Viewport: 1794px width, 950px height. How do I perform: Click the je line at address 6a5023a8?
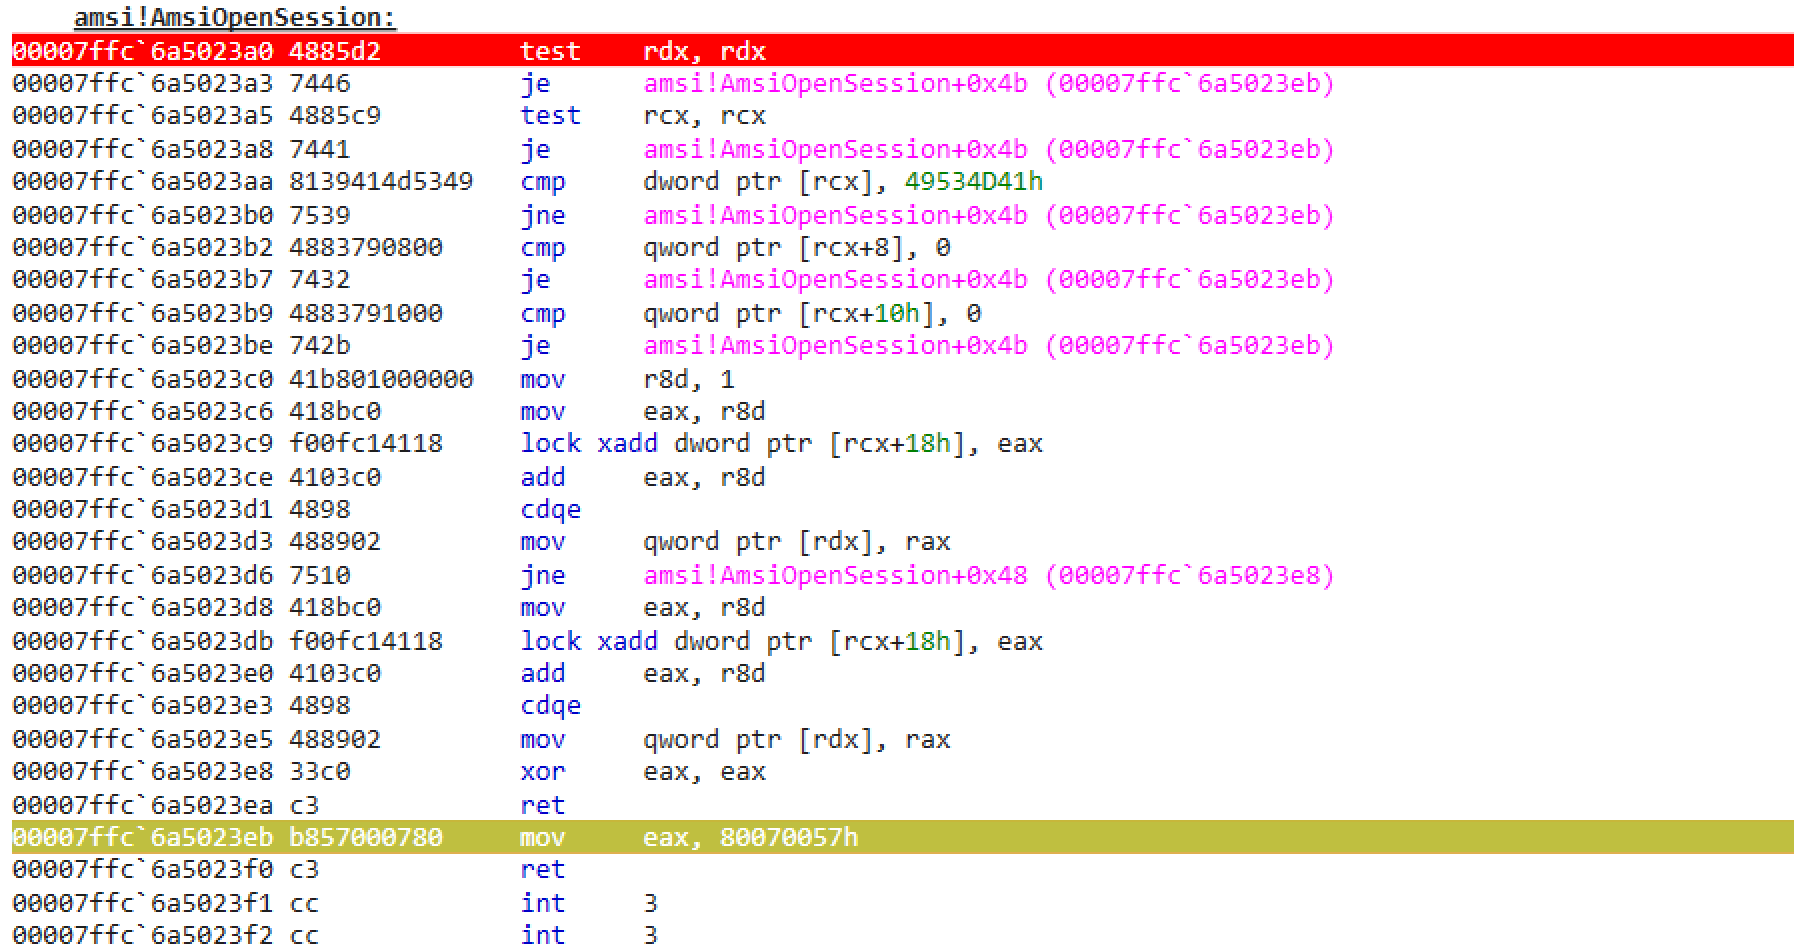pos(673,149)
